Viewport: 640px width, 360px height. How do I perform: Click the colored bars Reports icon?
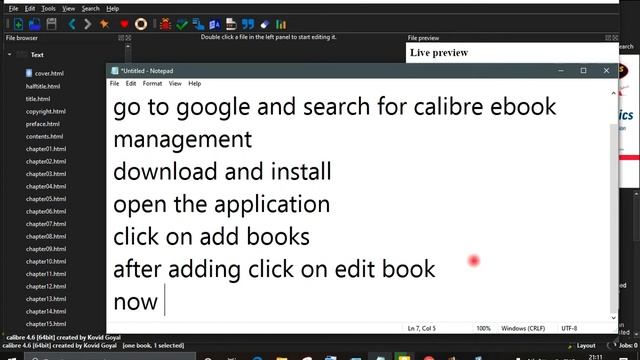pyautogui.click(x=281, y=24)
